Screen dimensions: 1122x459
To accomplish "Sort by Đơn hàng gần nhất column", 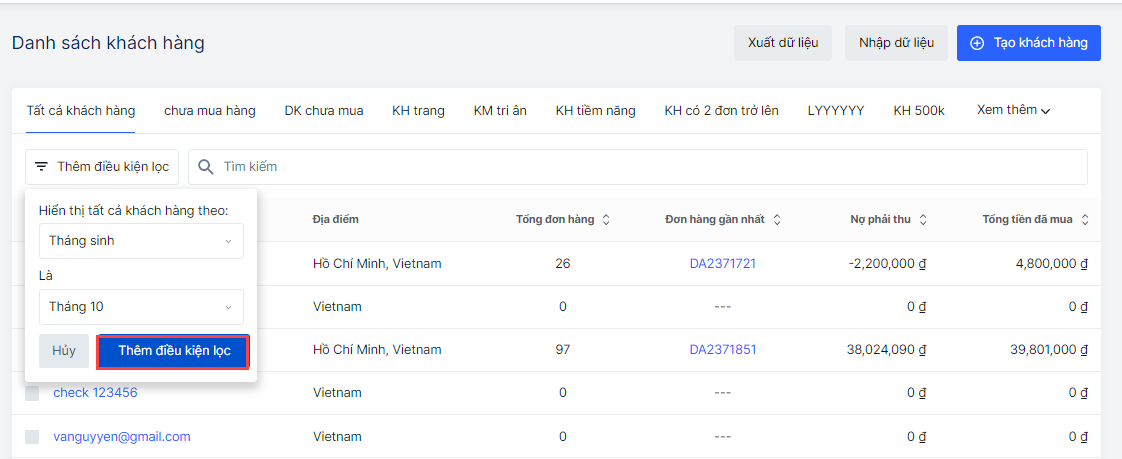I will pyautogui.click(x=777, y=220).
